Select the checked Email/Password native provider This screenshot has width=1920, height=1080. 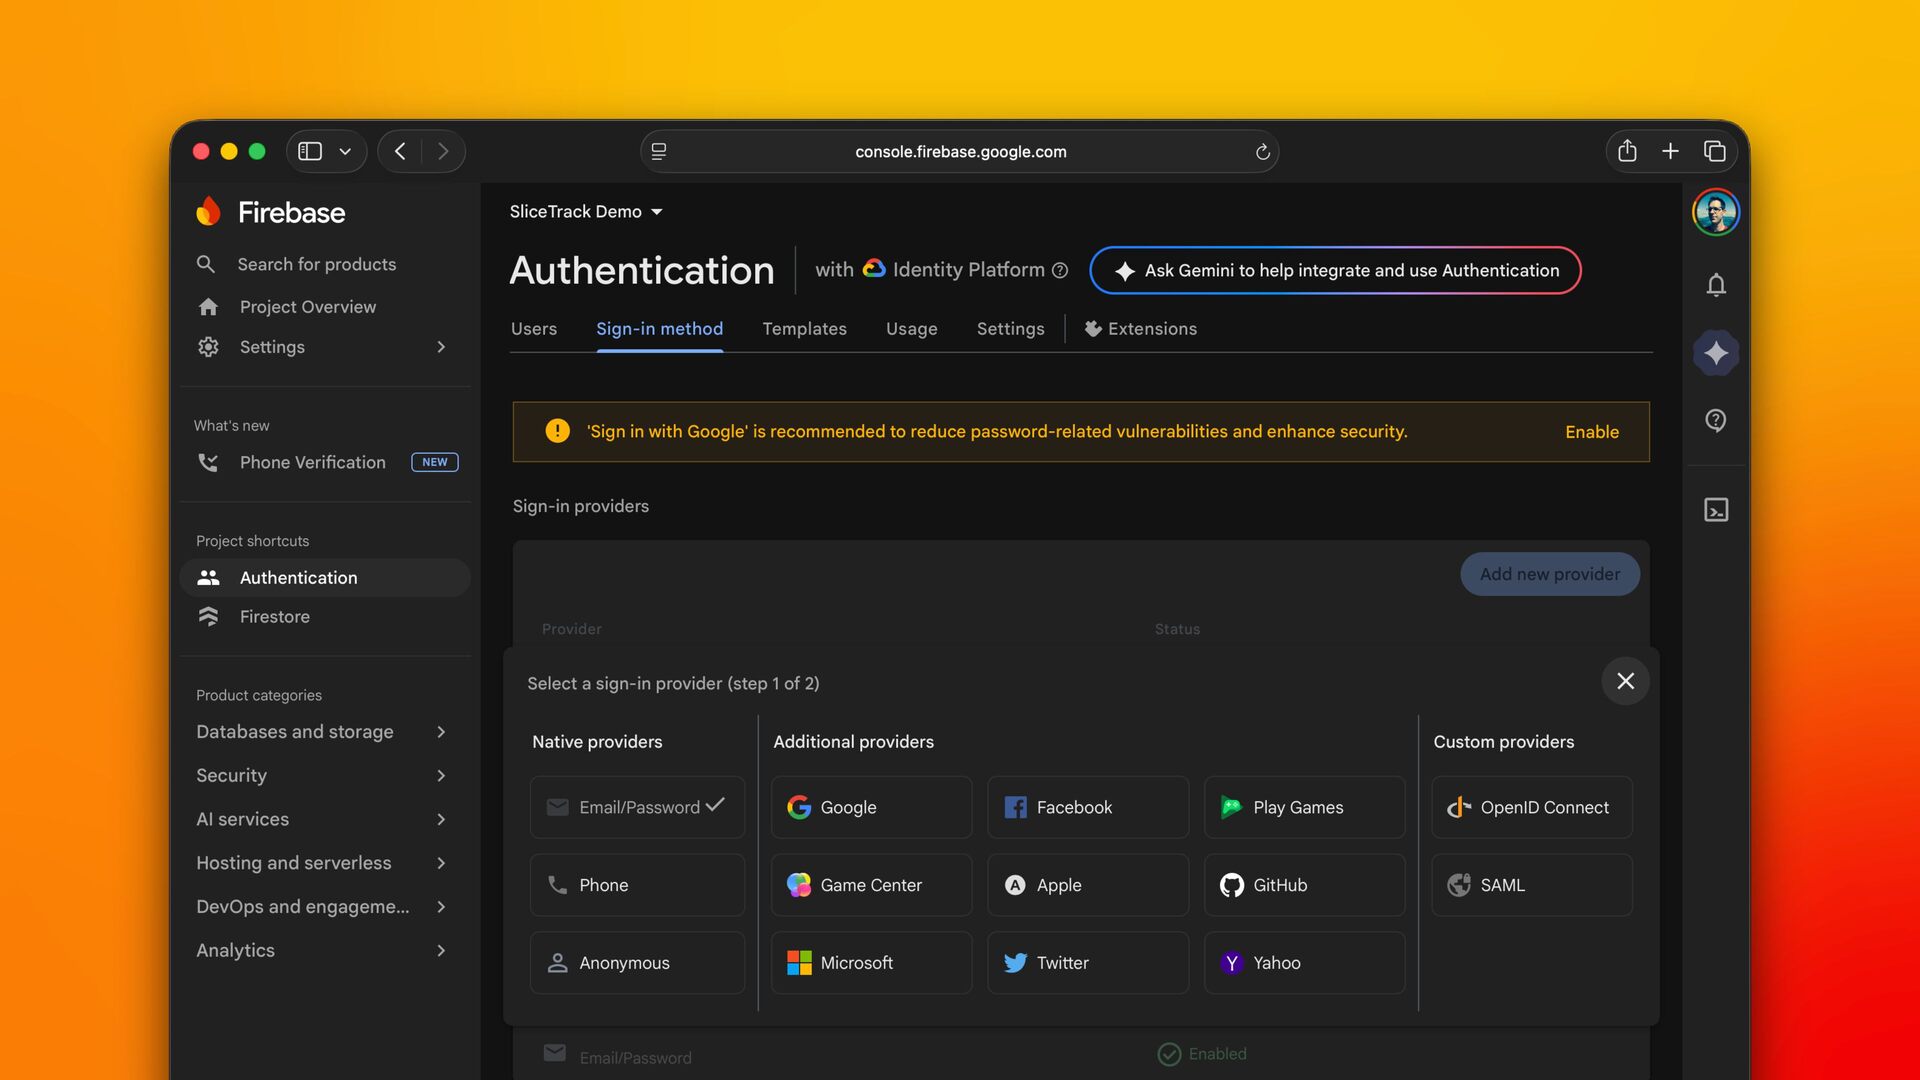(637, 807)
